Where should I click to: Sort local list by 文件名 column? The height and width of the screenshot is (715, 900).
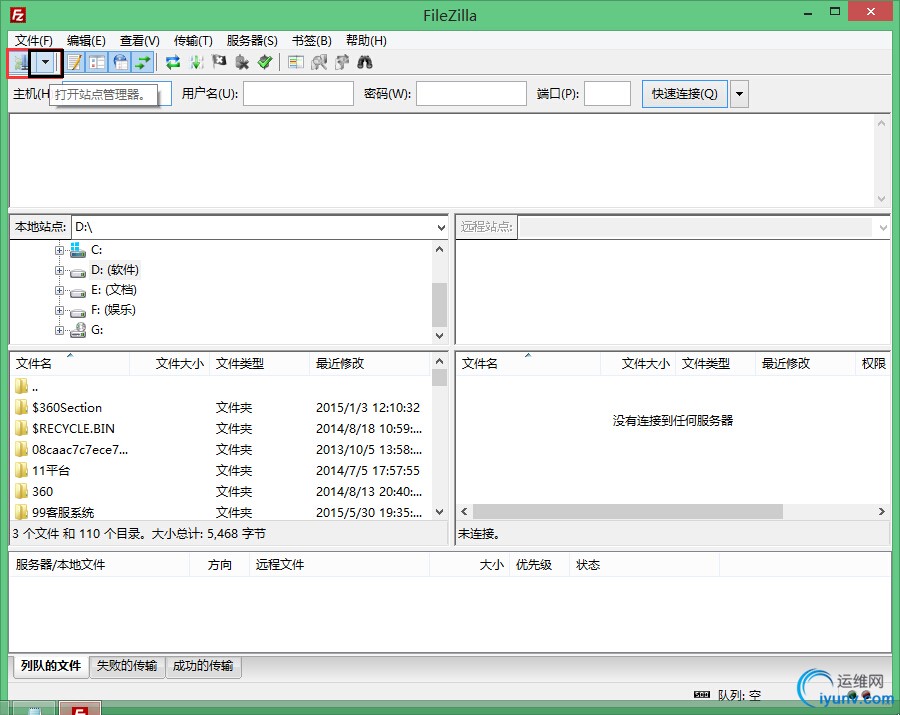click(x=70, y=363)
